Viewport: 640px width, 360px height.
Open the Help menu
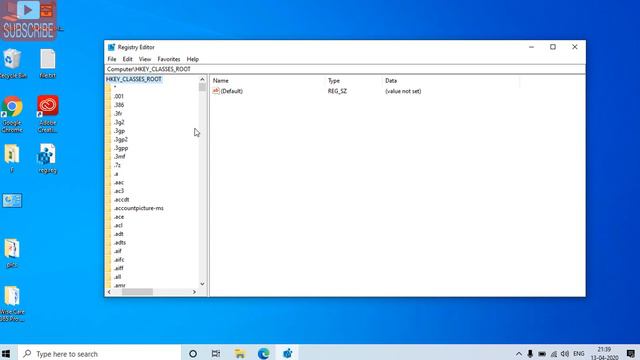193,59
